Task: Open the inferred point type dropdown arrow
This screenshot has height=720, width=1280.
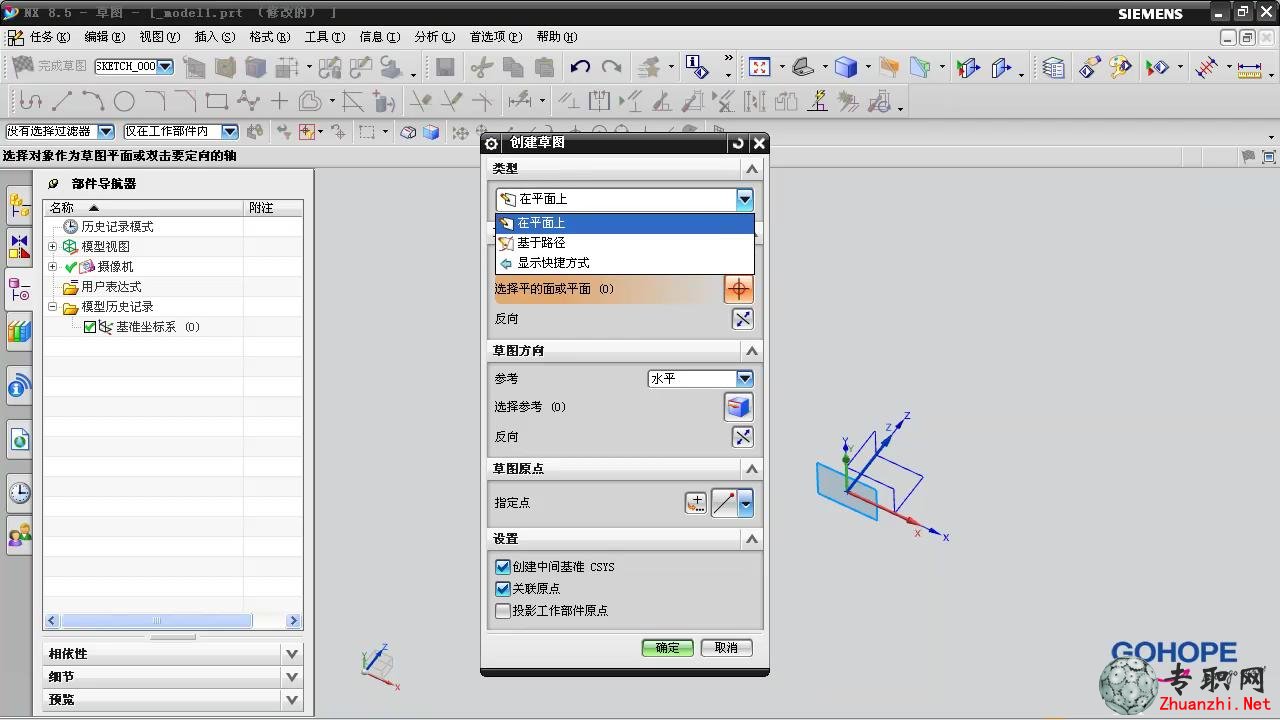Action: point(745,503)
